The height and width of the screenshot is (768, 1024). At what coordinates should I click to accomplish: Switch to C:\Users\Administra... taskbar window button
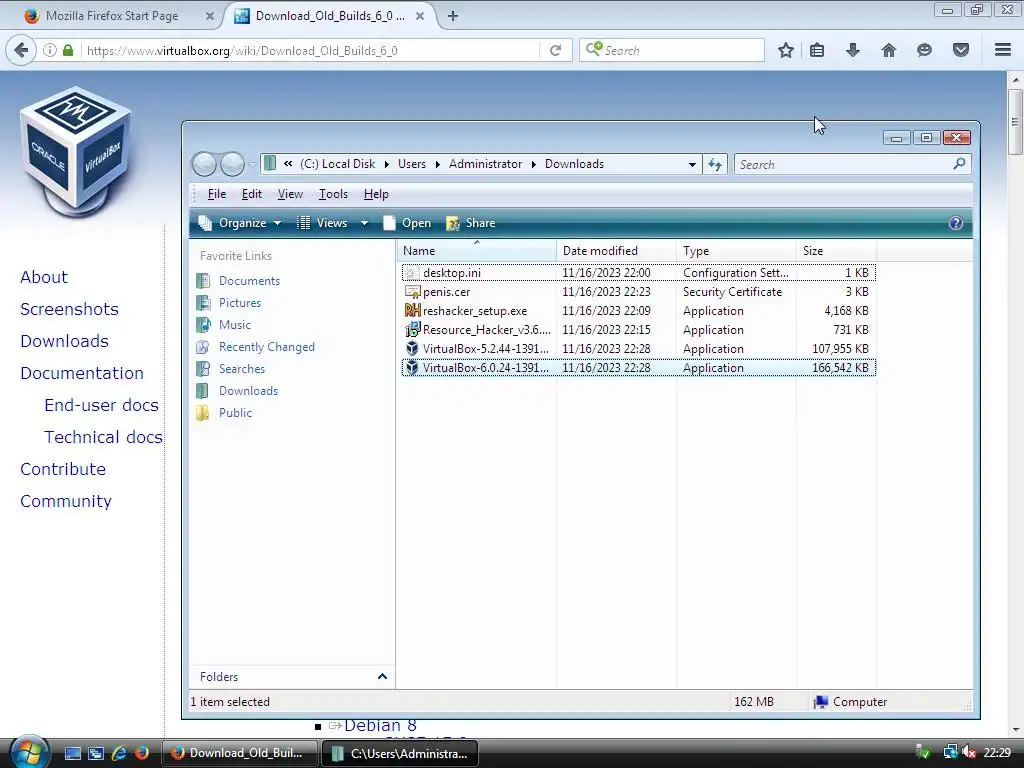[400, 753]
